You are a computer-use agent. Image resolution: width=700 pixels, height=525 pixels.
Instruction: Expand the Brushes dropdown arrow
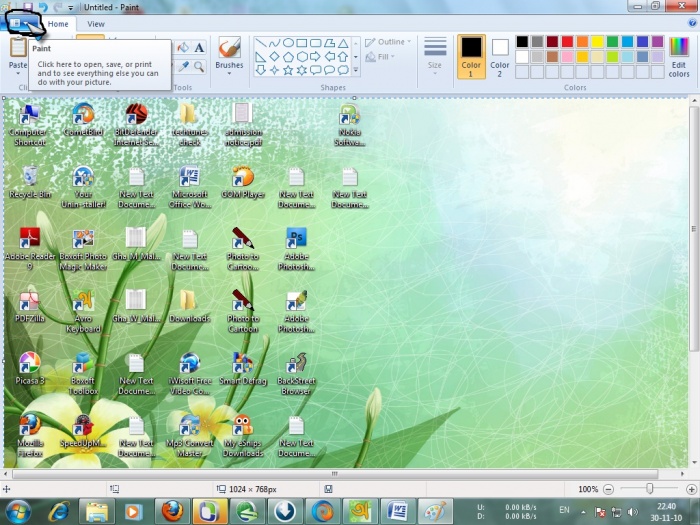point(229,74)
